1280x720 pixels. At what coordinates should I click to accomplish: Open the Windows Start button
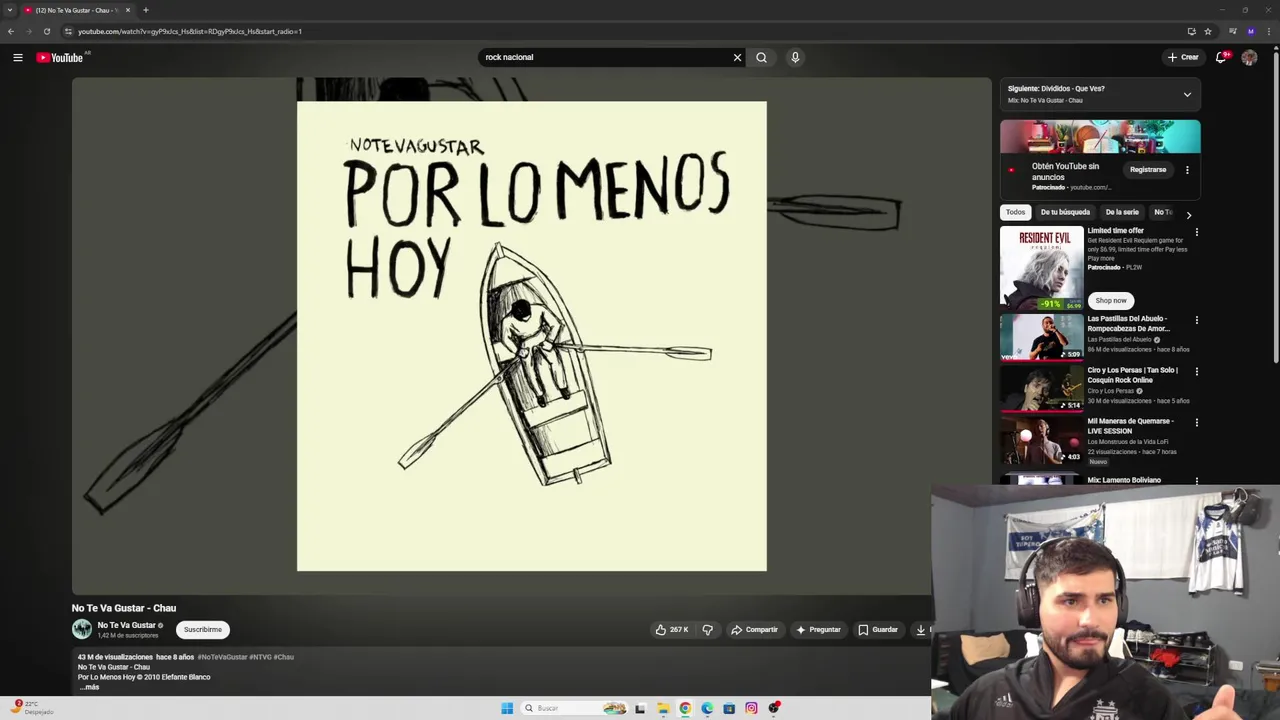pos(507,708)
